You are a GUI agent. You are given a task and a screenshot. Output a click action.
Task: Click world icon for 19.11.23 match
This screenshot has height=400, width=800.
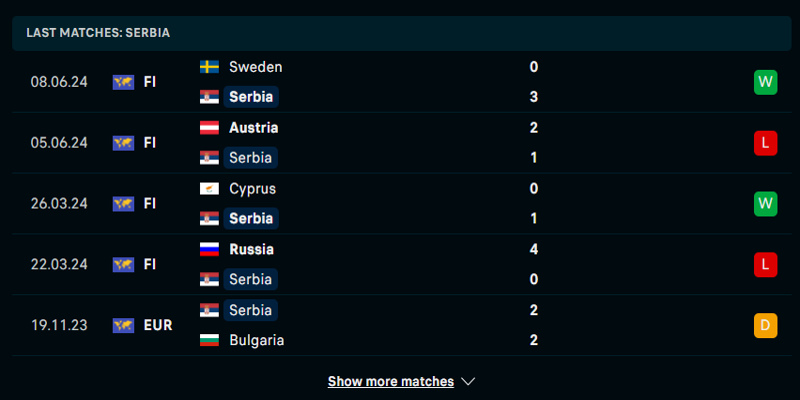[x=123, y=325]
